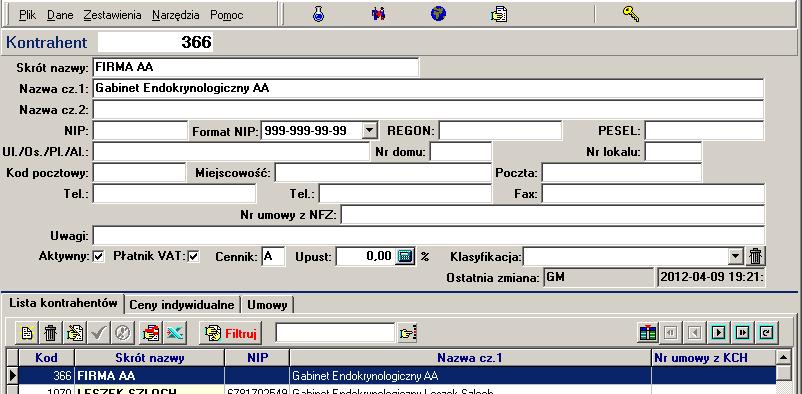Click in the Nr domu field
This screenshot has height=394, width=802.
coord(461,152)
